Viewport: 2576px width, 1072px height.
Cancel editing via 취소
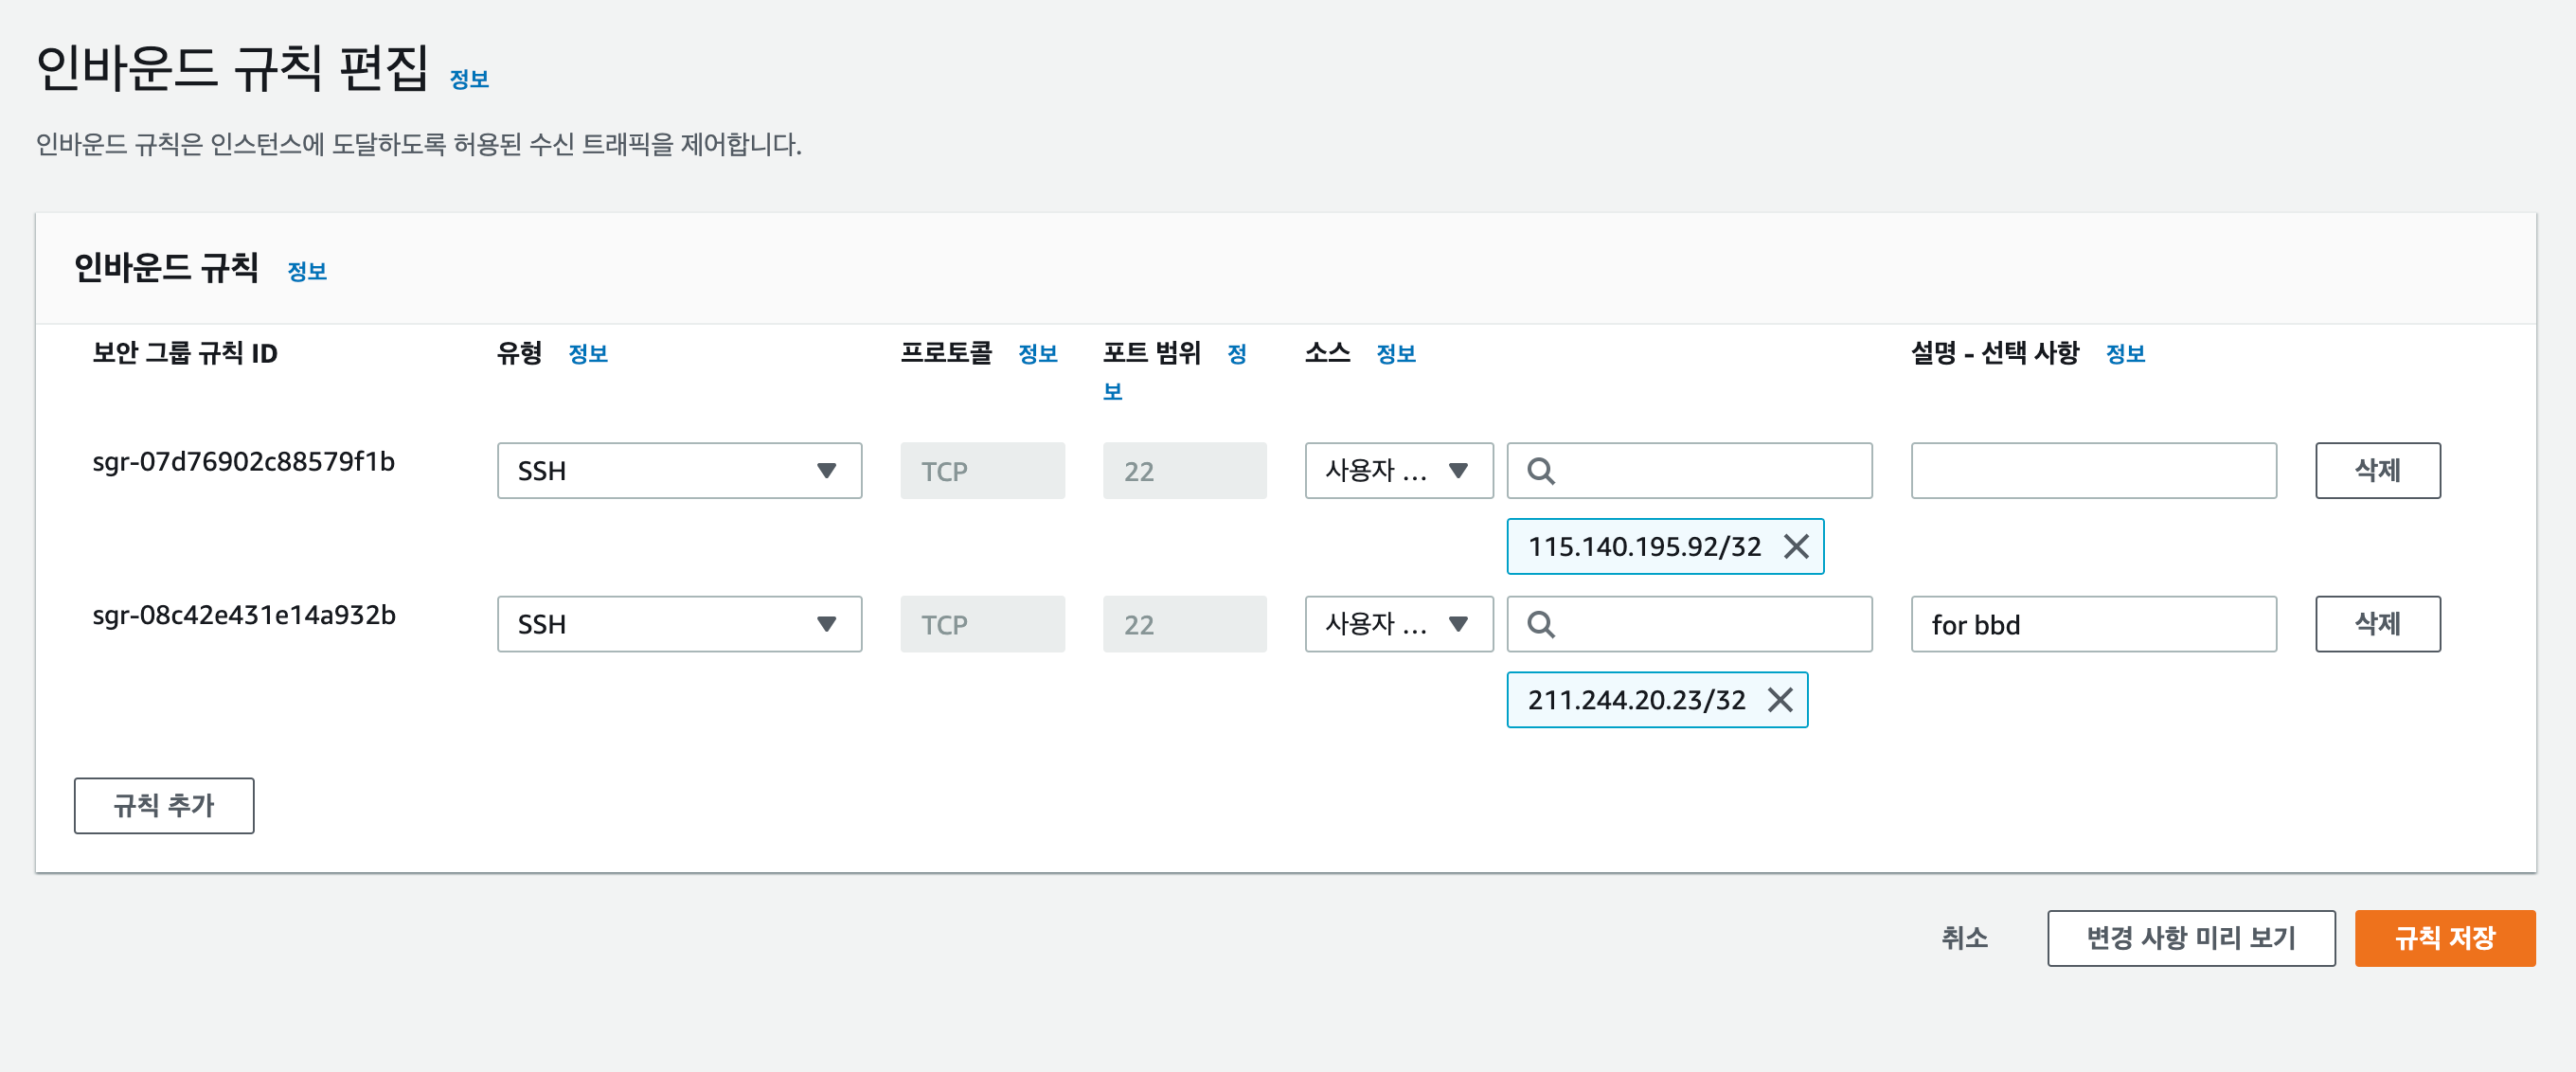click(x=1964, y=937)
